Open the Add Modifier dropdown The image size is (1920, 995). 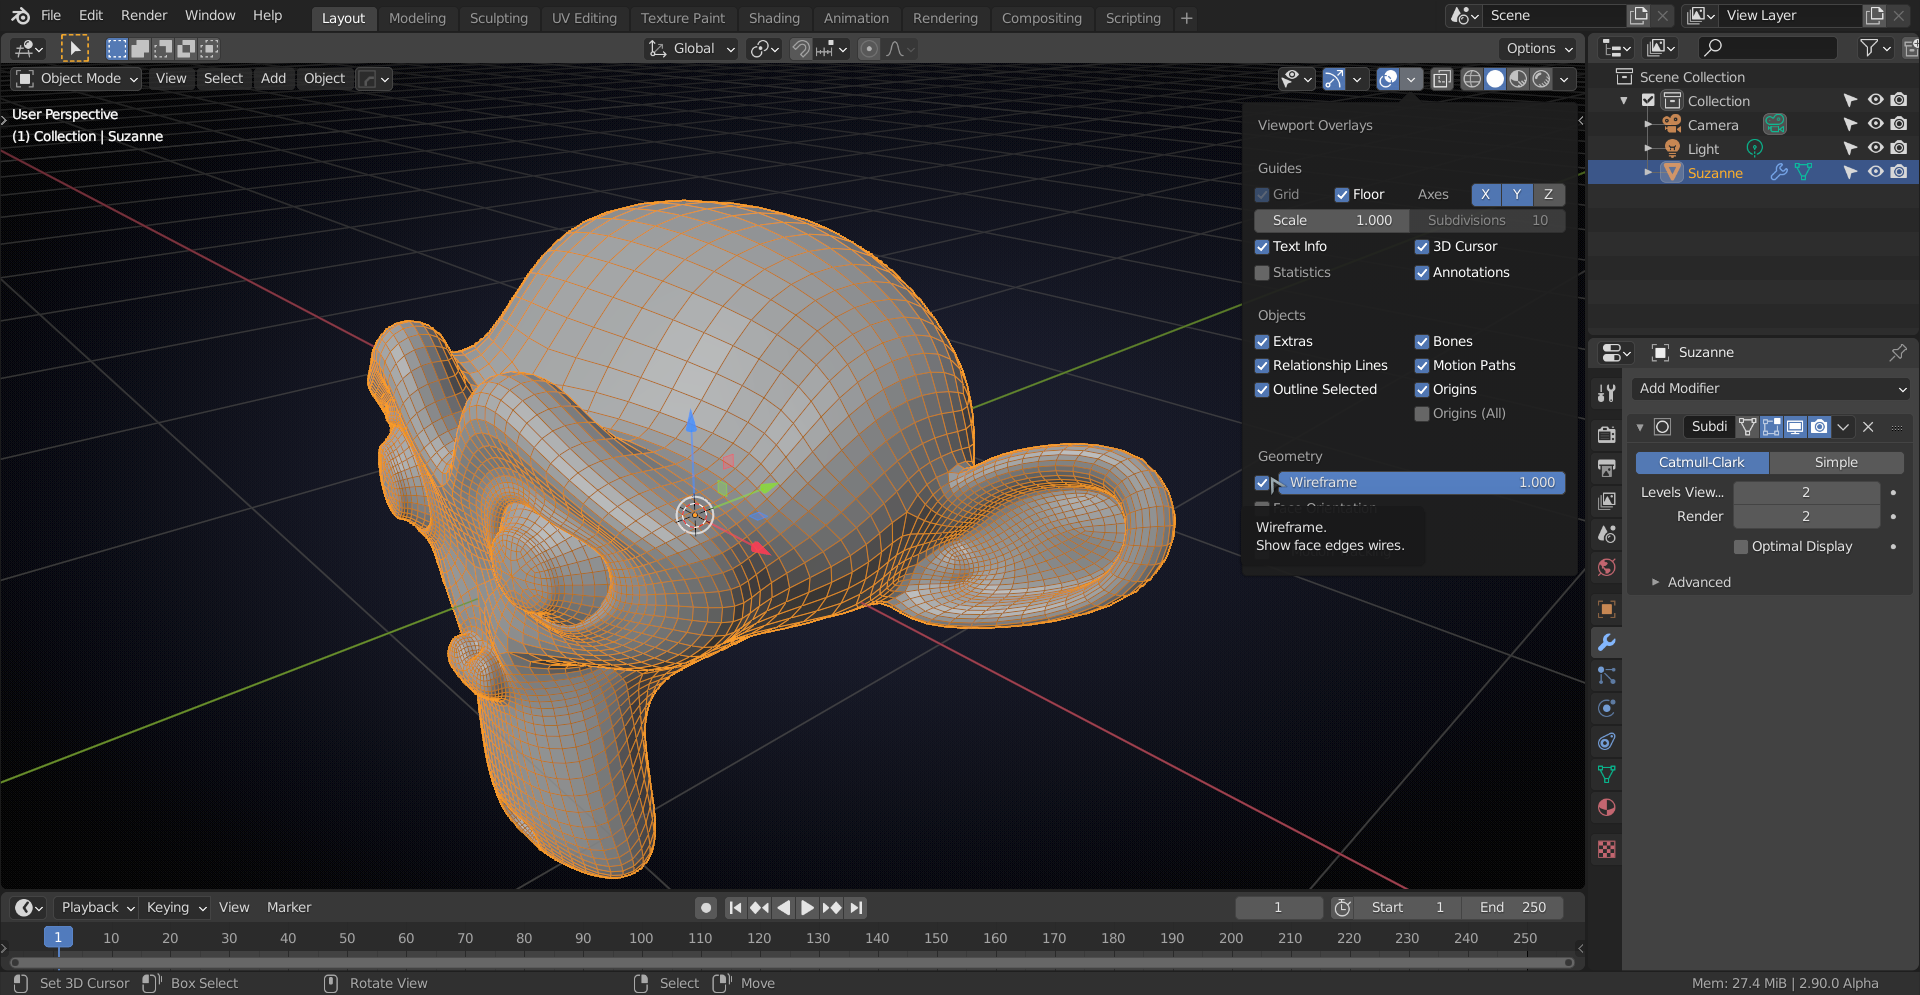(1771, 389)
